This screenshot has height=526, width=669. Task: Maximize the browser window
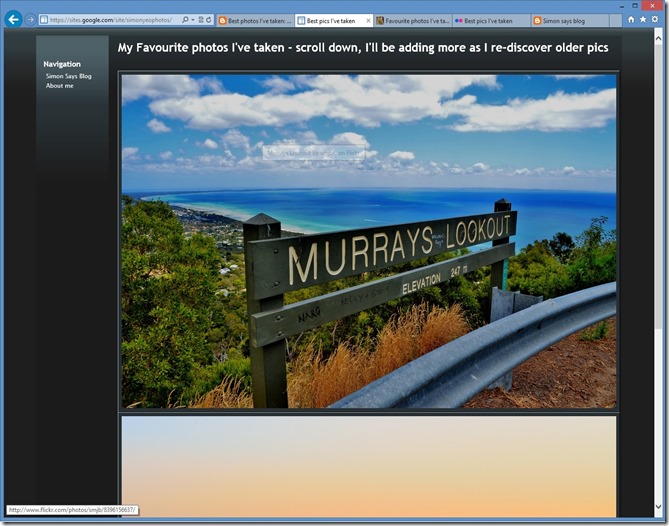point(635,6)
